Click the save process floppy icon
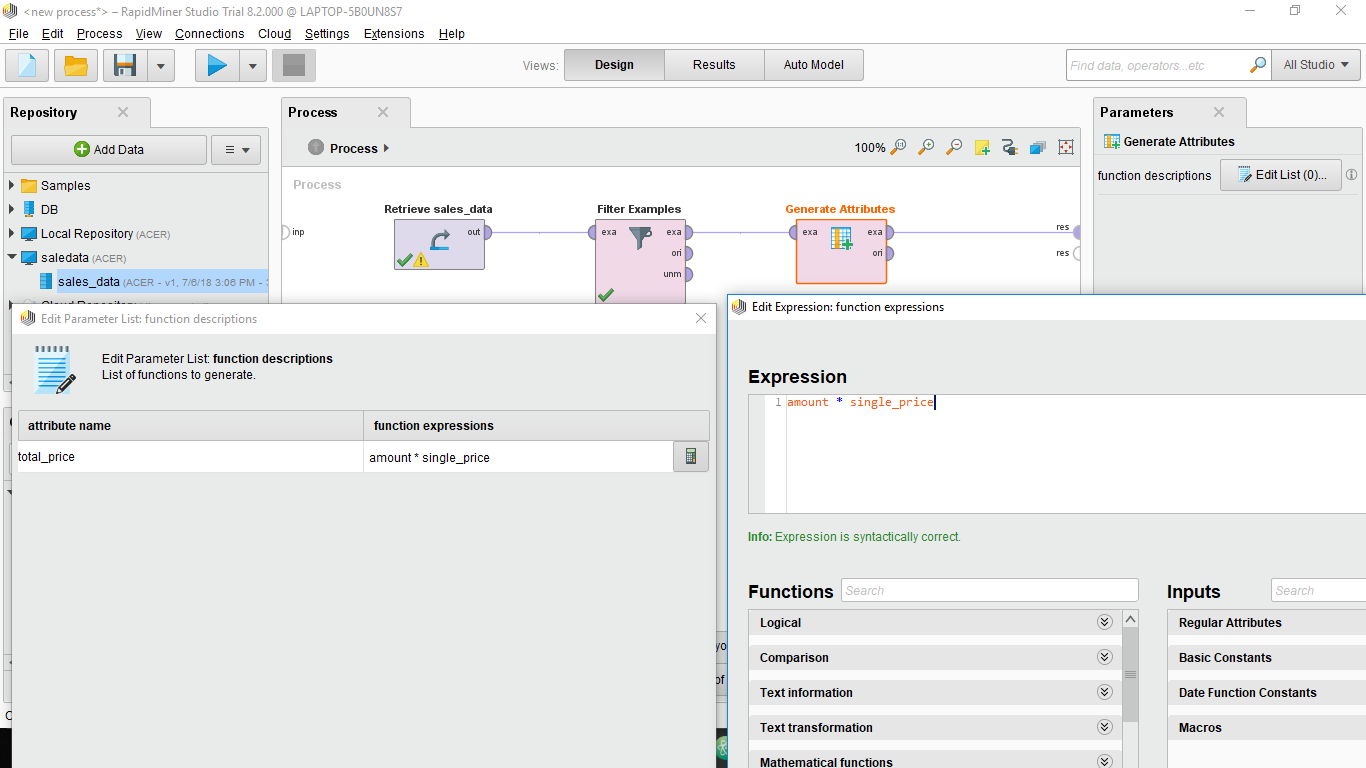 pos(125,66)
